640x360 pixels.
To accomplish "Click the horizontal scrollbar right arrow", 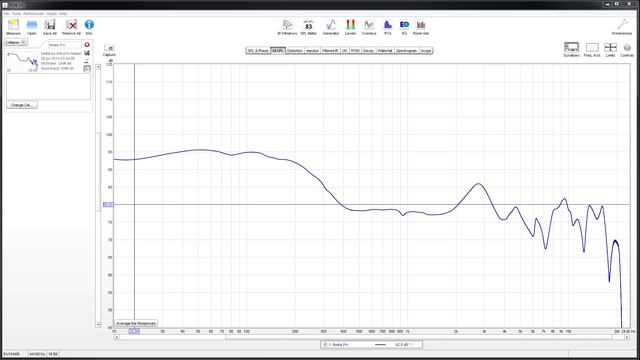I will [x=627, y=338].
